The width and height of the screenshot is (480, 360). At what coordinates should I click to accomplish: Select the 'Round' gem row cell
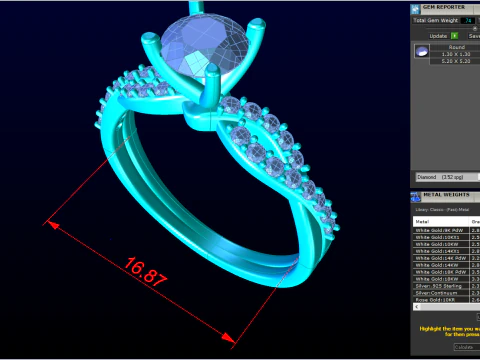point(455,47)
